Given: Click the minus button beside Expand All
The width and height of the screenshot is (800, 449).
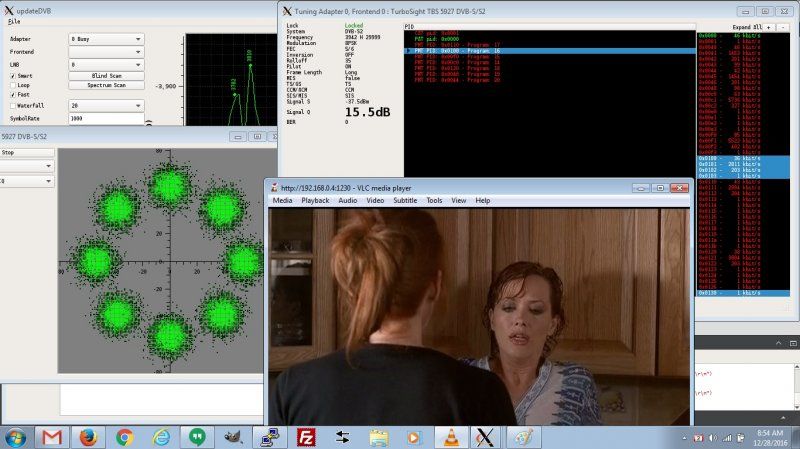Looking at the screenshot, I should point(783,27).
